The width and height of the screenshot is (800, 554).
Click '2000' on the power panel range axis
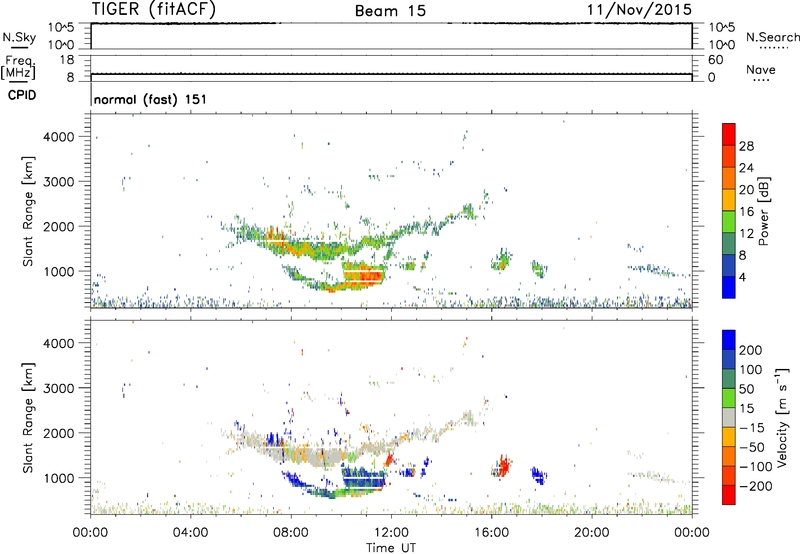(x=59, y=227)
